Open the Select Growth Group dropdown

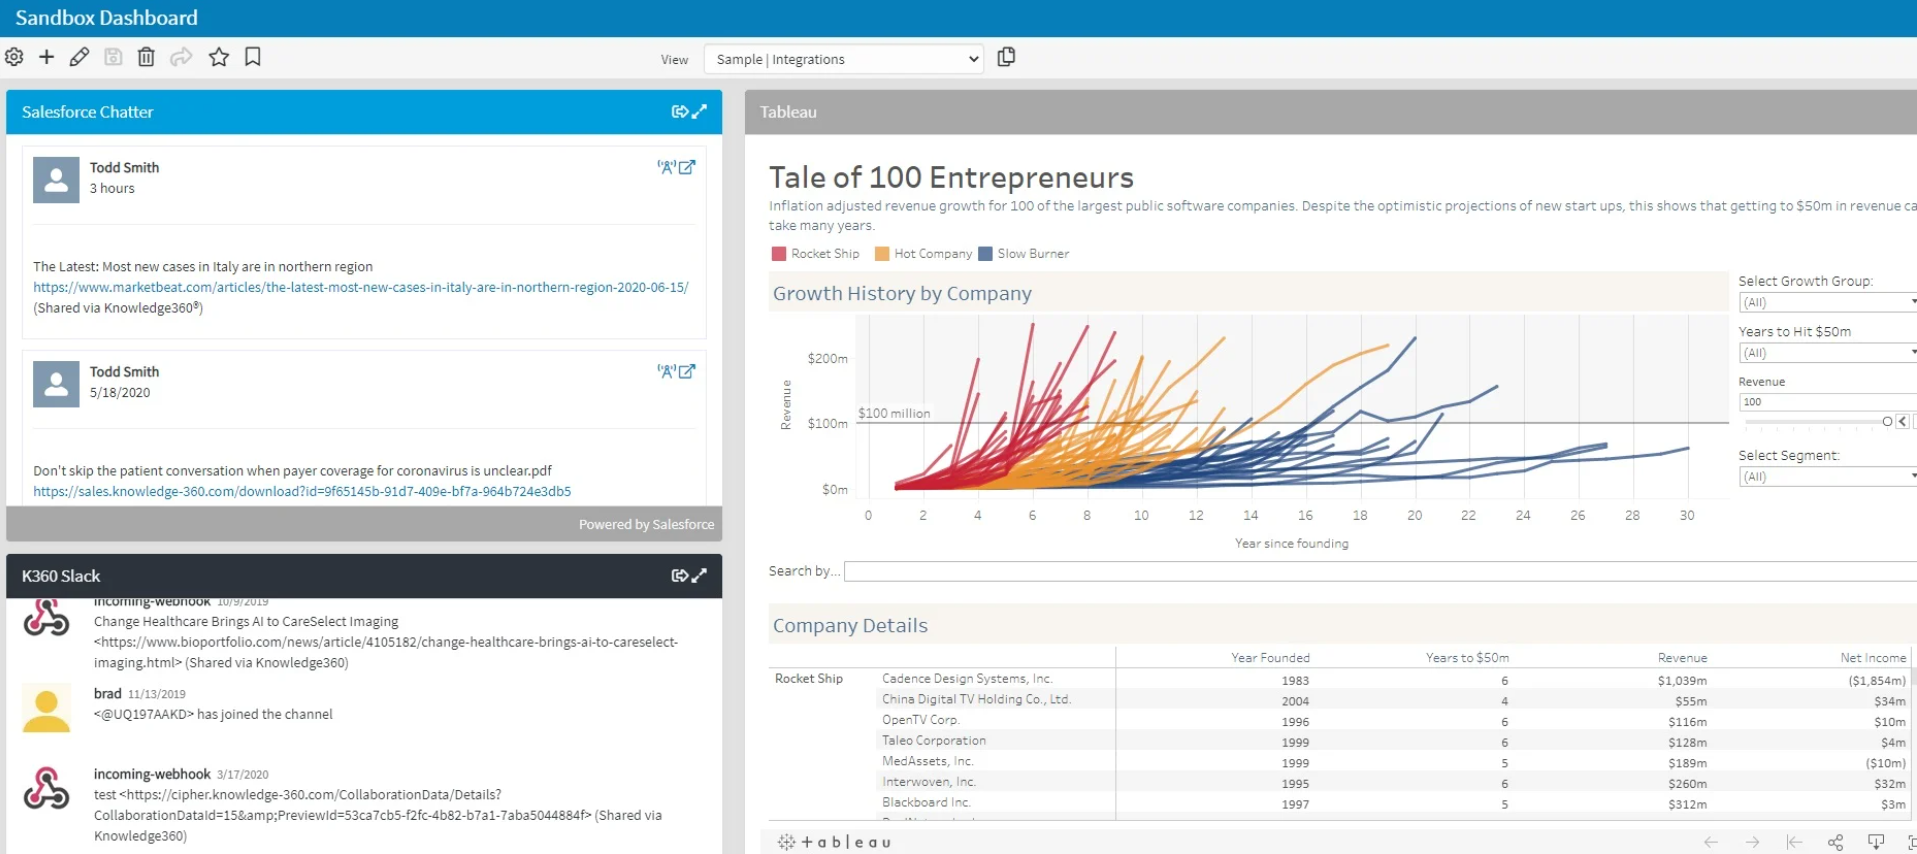tap(1828, 302)
